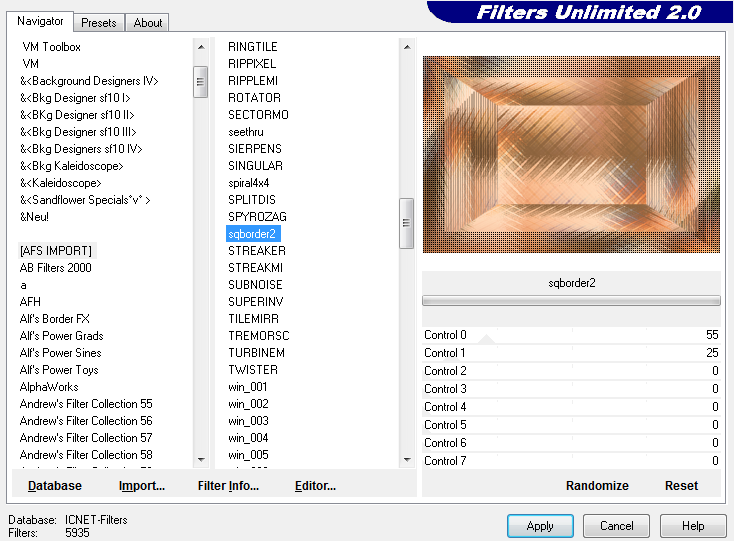This screenshot has width=734, height=541.
Task: Choose the win_004 filter
Action: tap(248, 438)
